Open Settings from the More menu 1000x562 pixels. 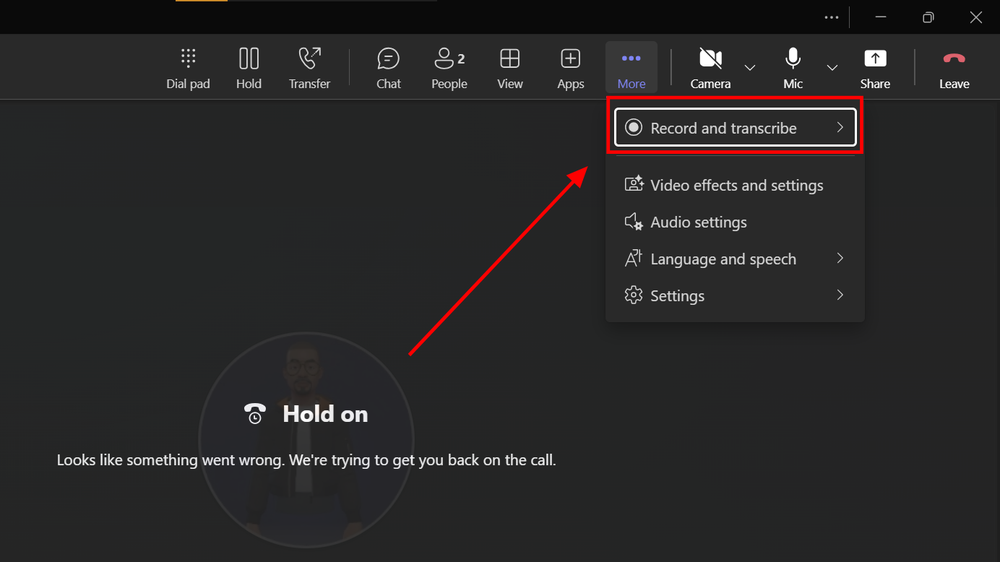point(677,296)
